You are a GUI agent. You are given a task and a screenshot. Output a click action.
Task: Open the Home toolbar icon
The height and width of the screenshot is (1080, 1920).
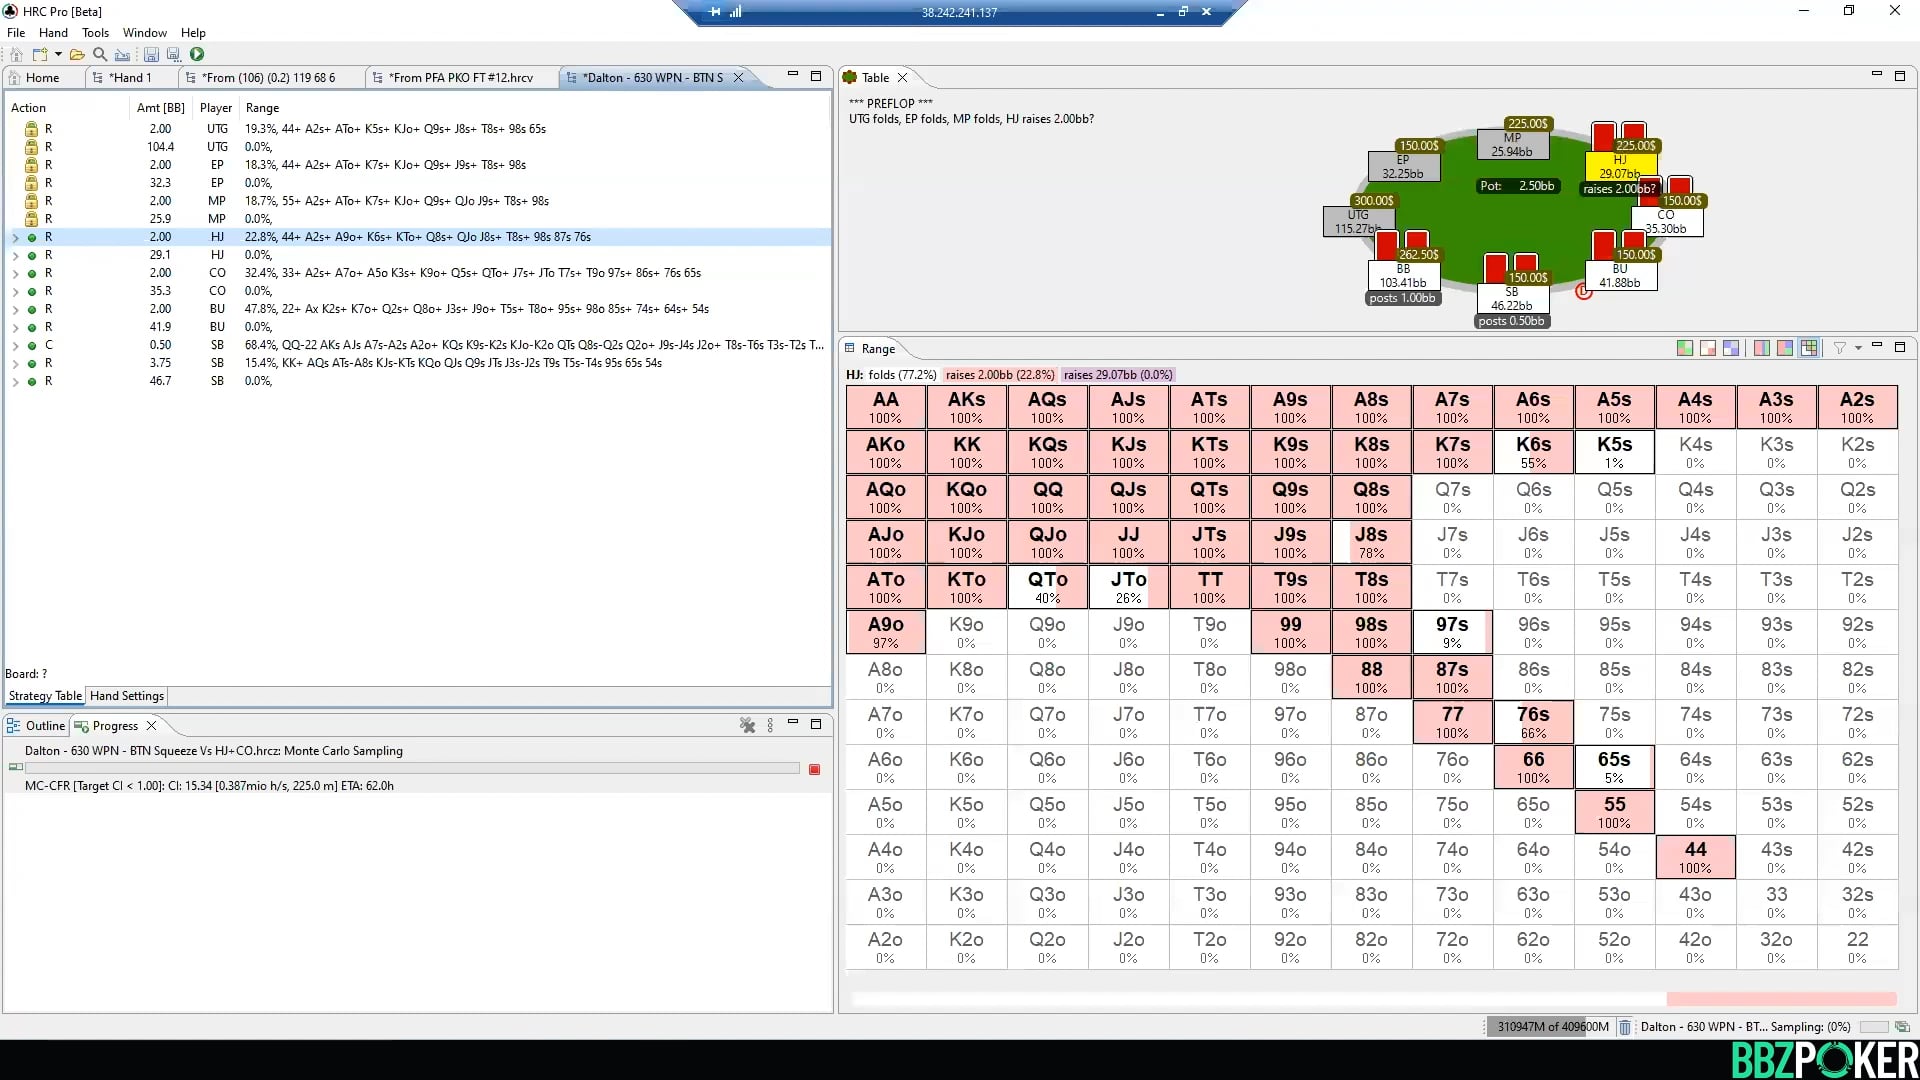pyautogui.click(x=16, y=55)
